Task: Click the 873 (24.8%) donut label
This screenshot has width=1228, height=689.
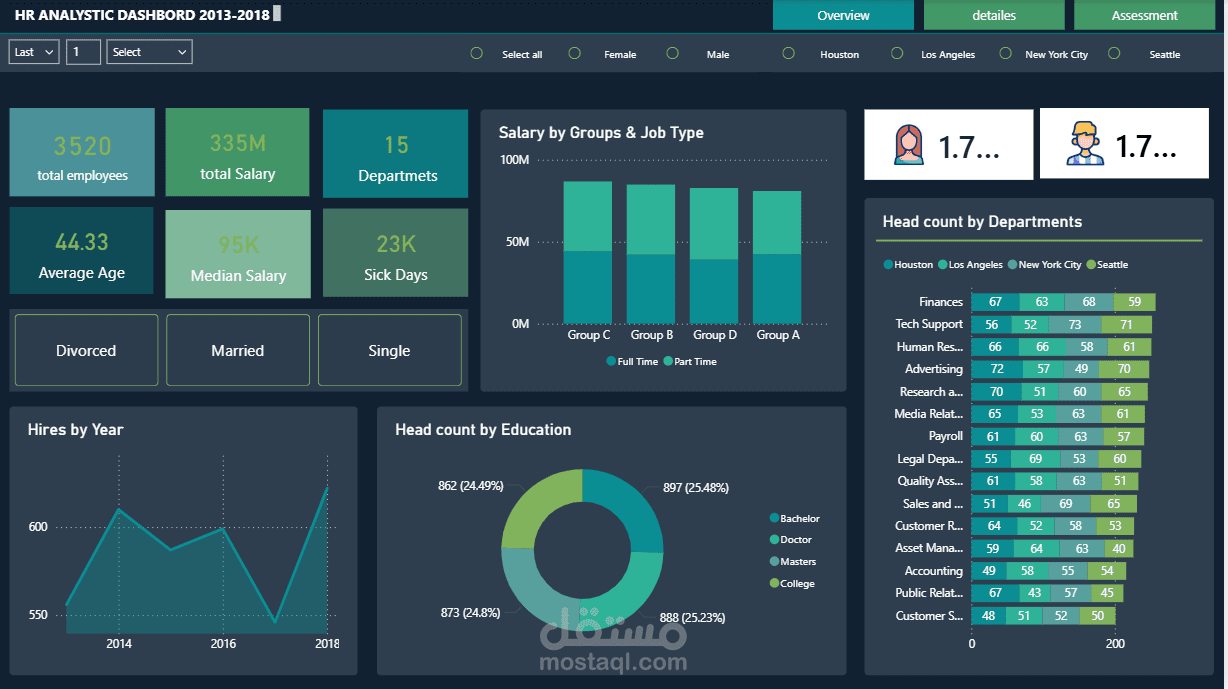Action: pyautogui.click(x=470, y=612)
